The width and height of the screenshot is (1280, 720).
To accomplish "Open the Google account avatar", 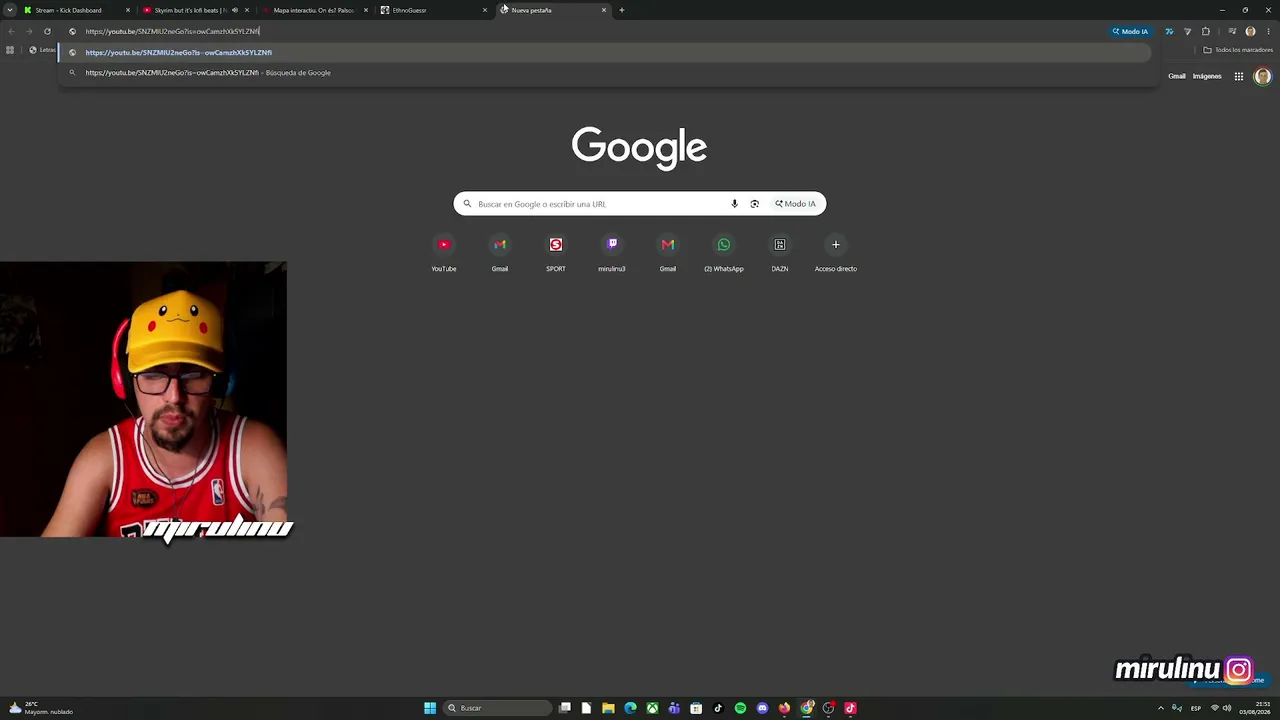I will [x=1262, y=76].
